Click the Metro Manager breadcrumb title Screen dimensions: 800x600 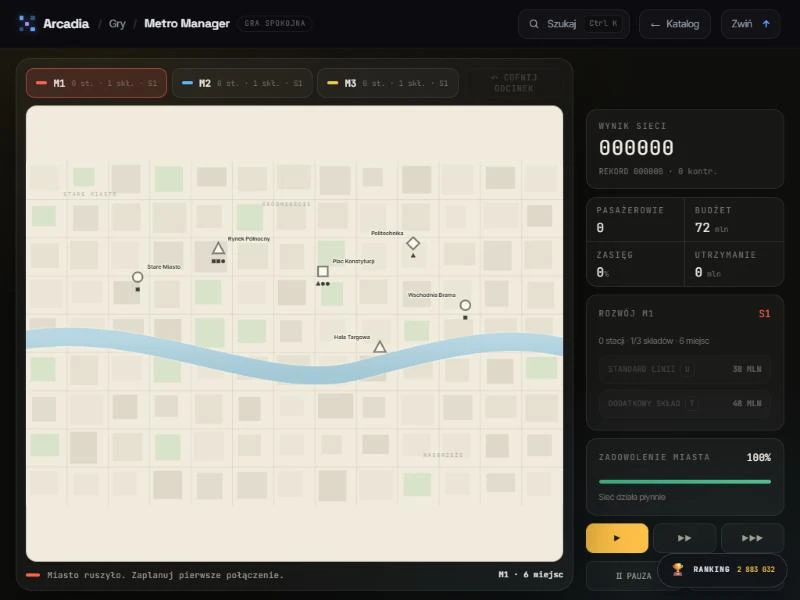[x=187, y=23]
